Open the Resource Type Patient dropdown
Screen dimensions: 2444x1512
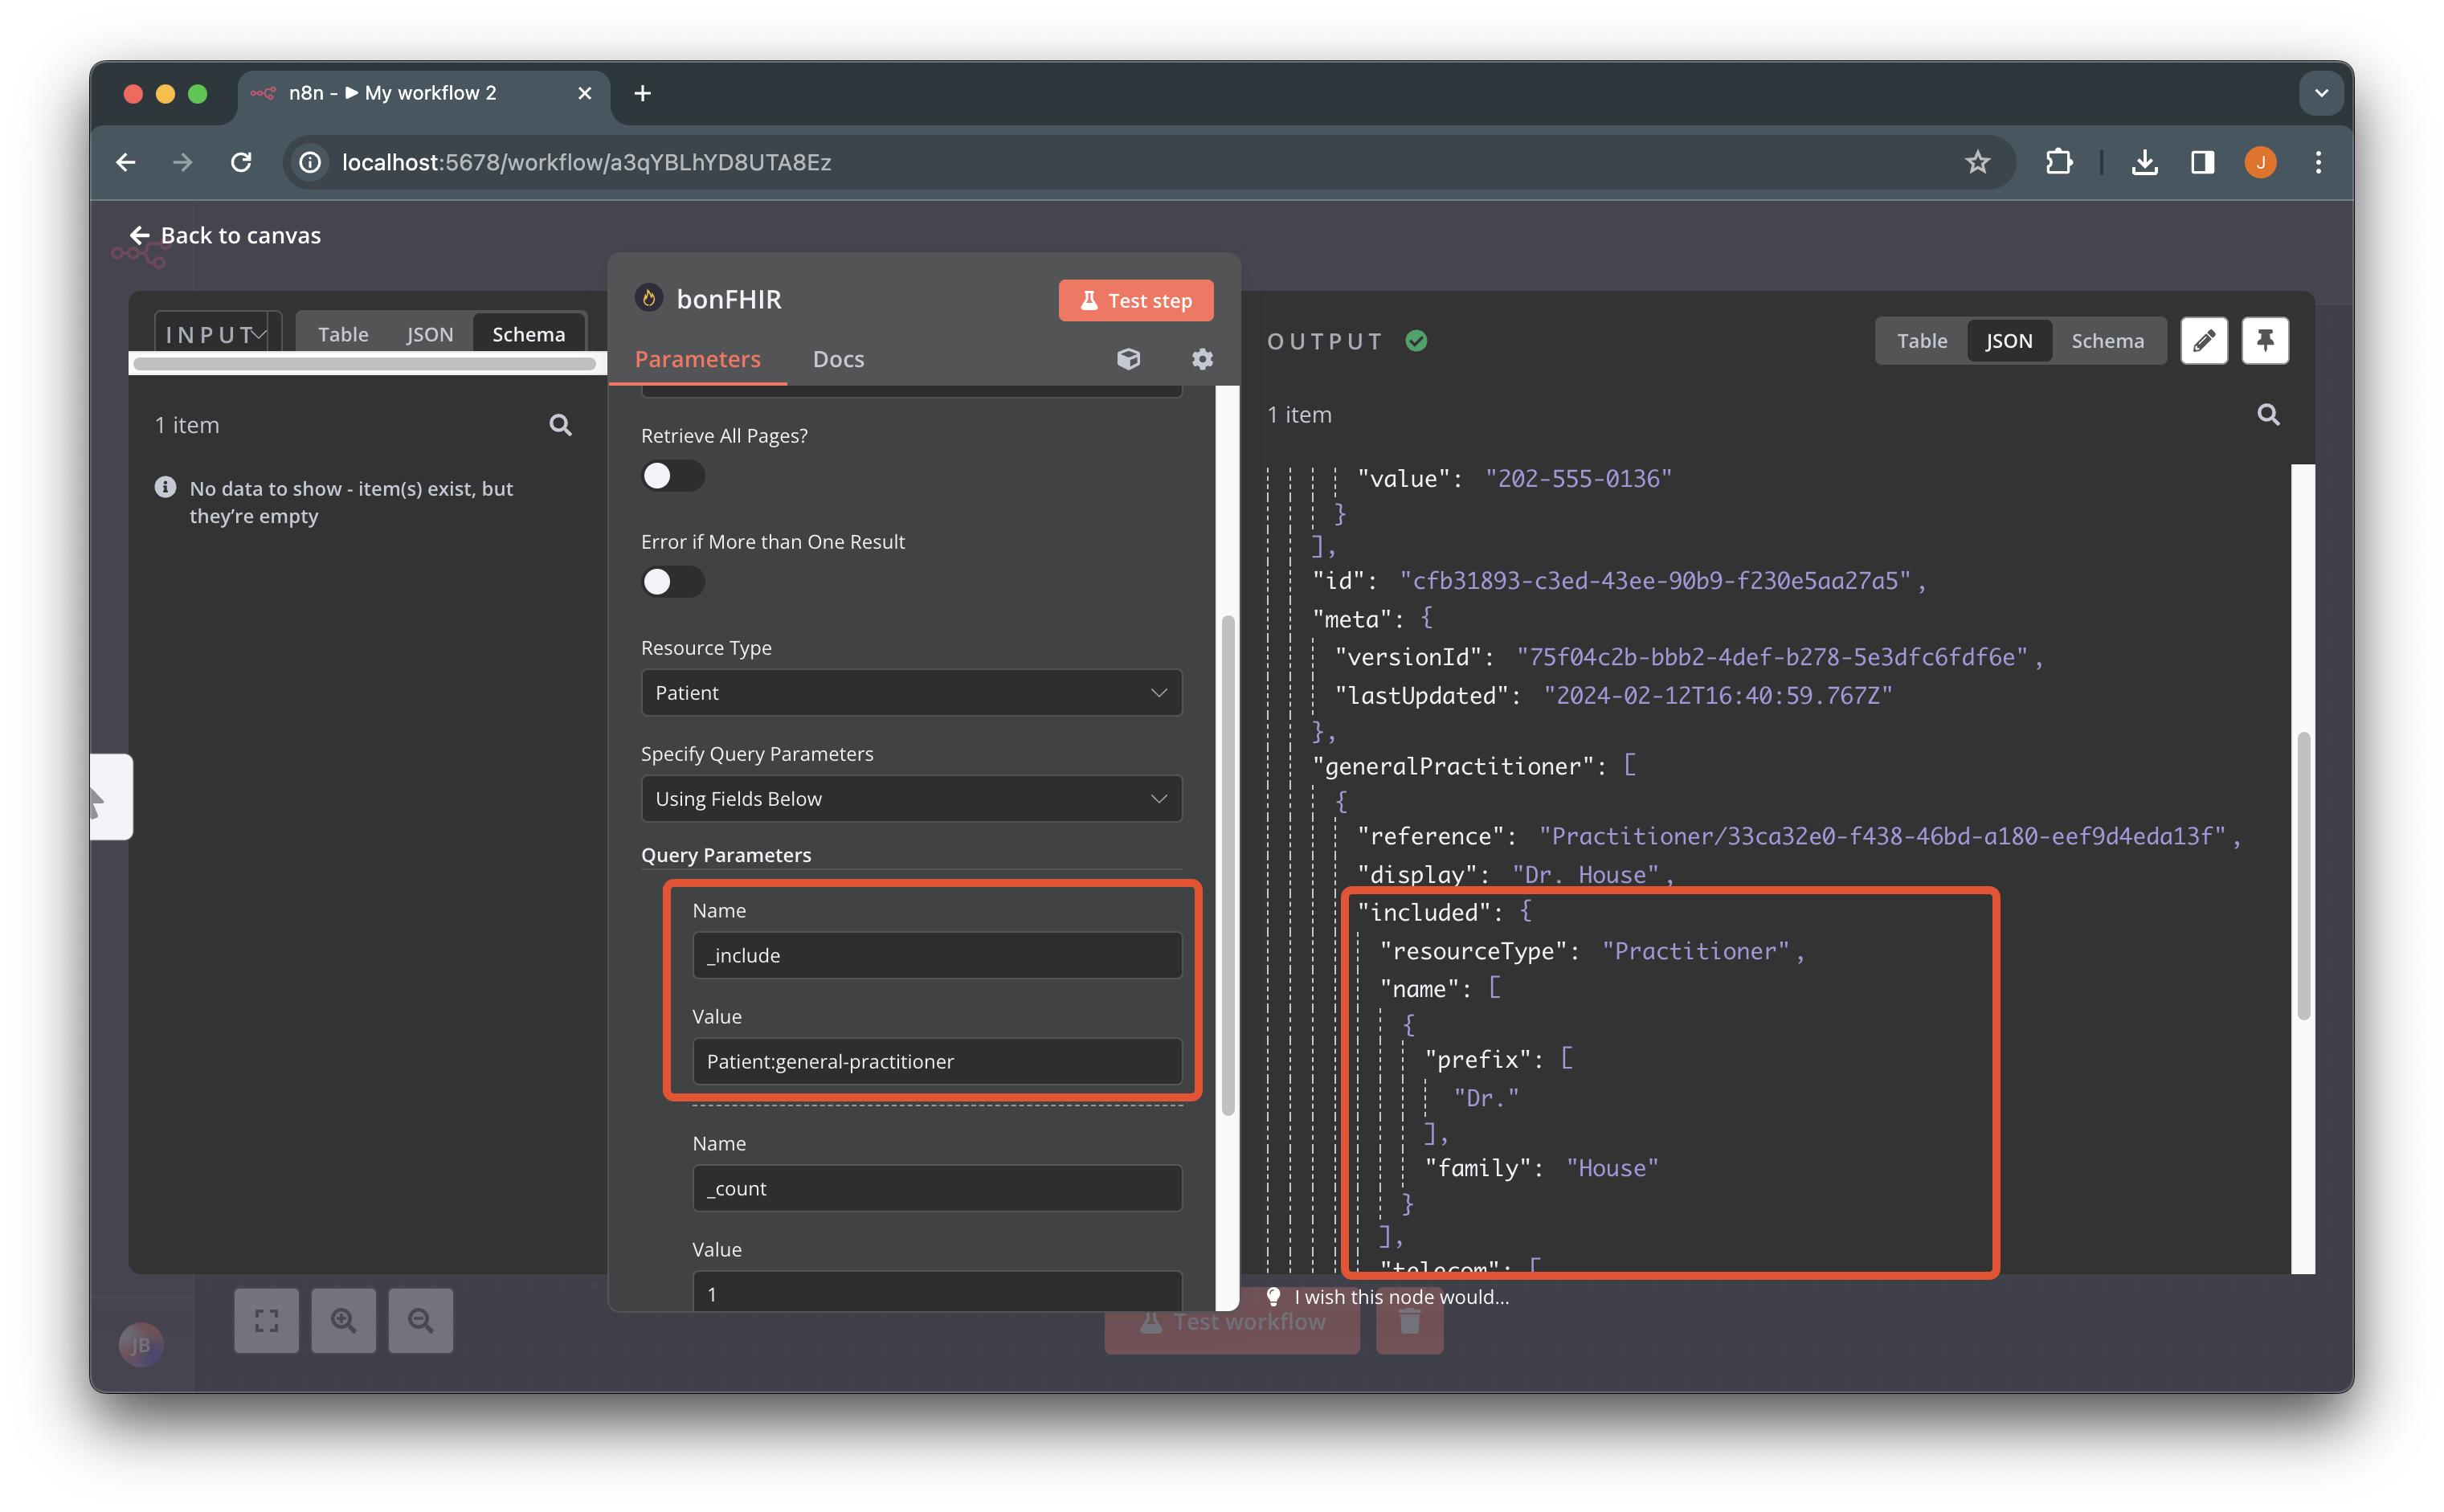click(911, 692)
